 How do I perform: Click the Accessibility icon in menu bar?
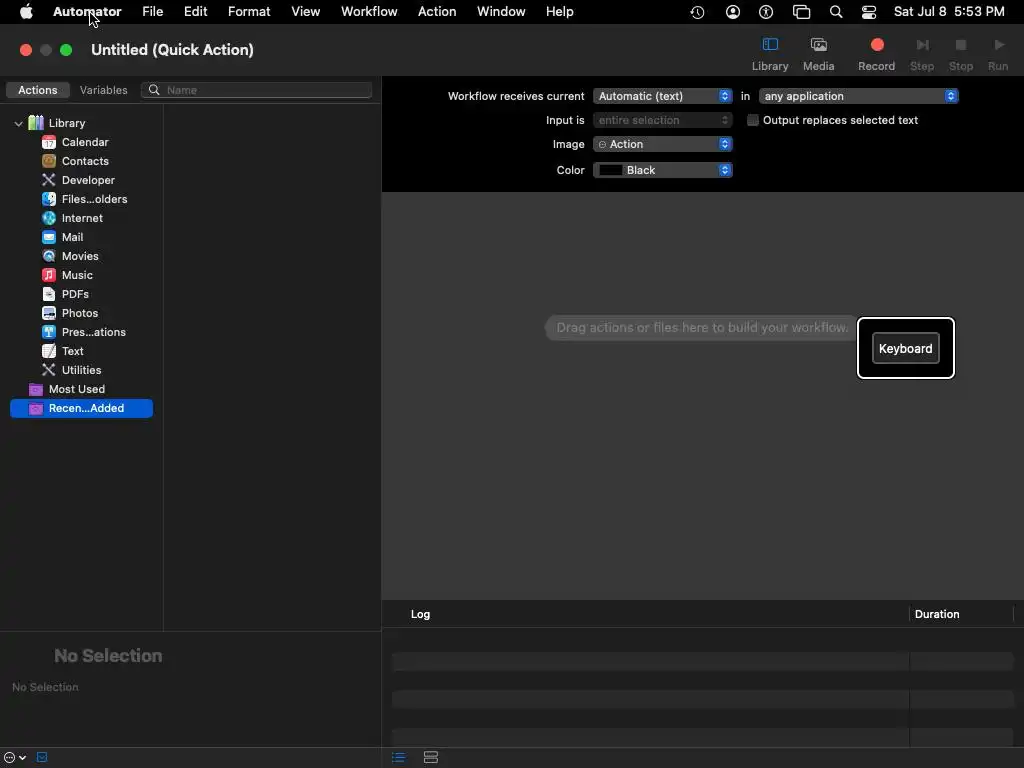(765, 12)
